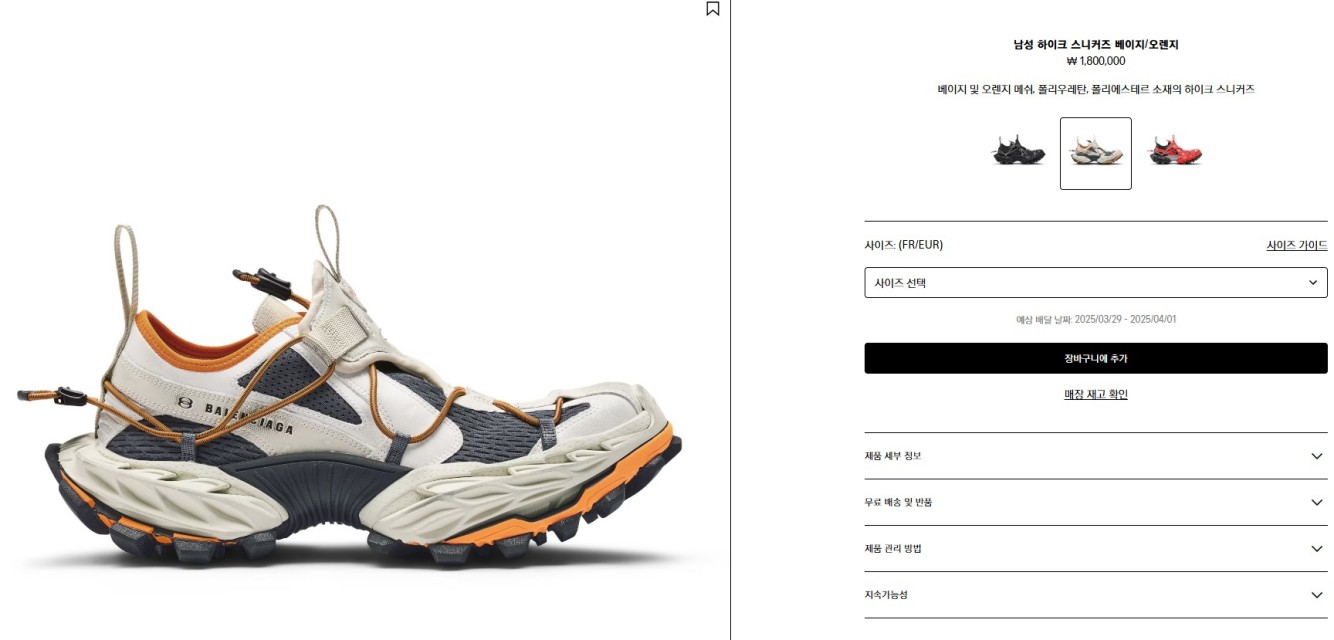This screenshot has width=1334, height=640.
Task: Click the chevron beside 무료 배송 및 반품
Action: pyautogui.click(x=1316, y=502)
